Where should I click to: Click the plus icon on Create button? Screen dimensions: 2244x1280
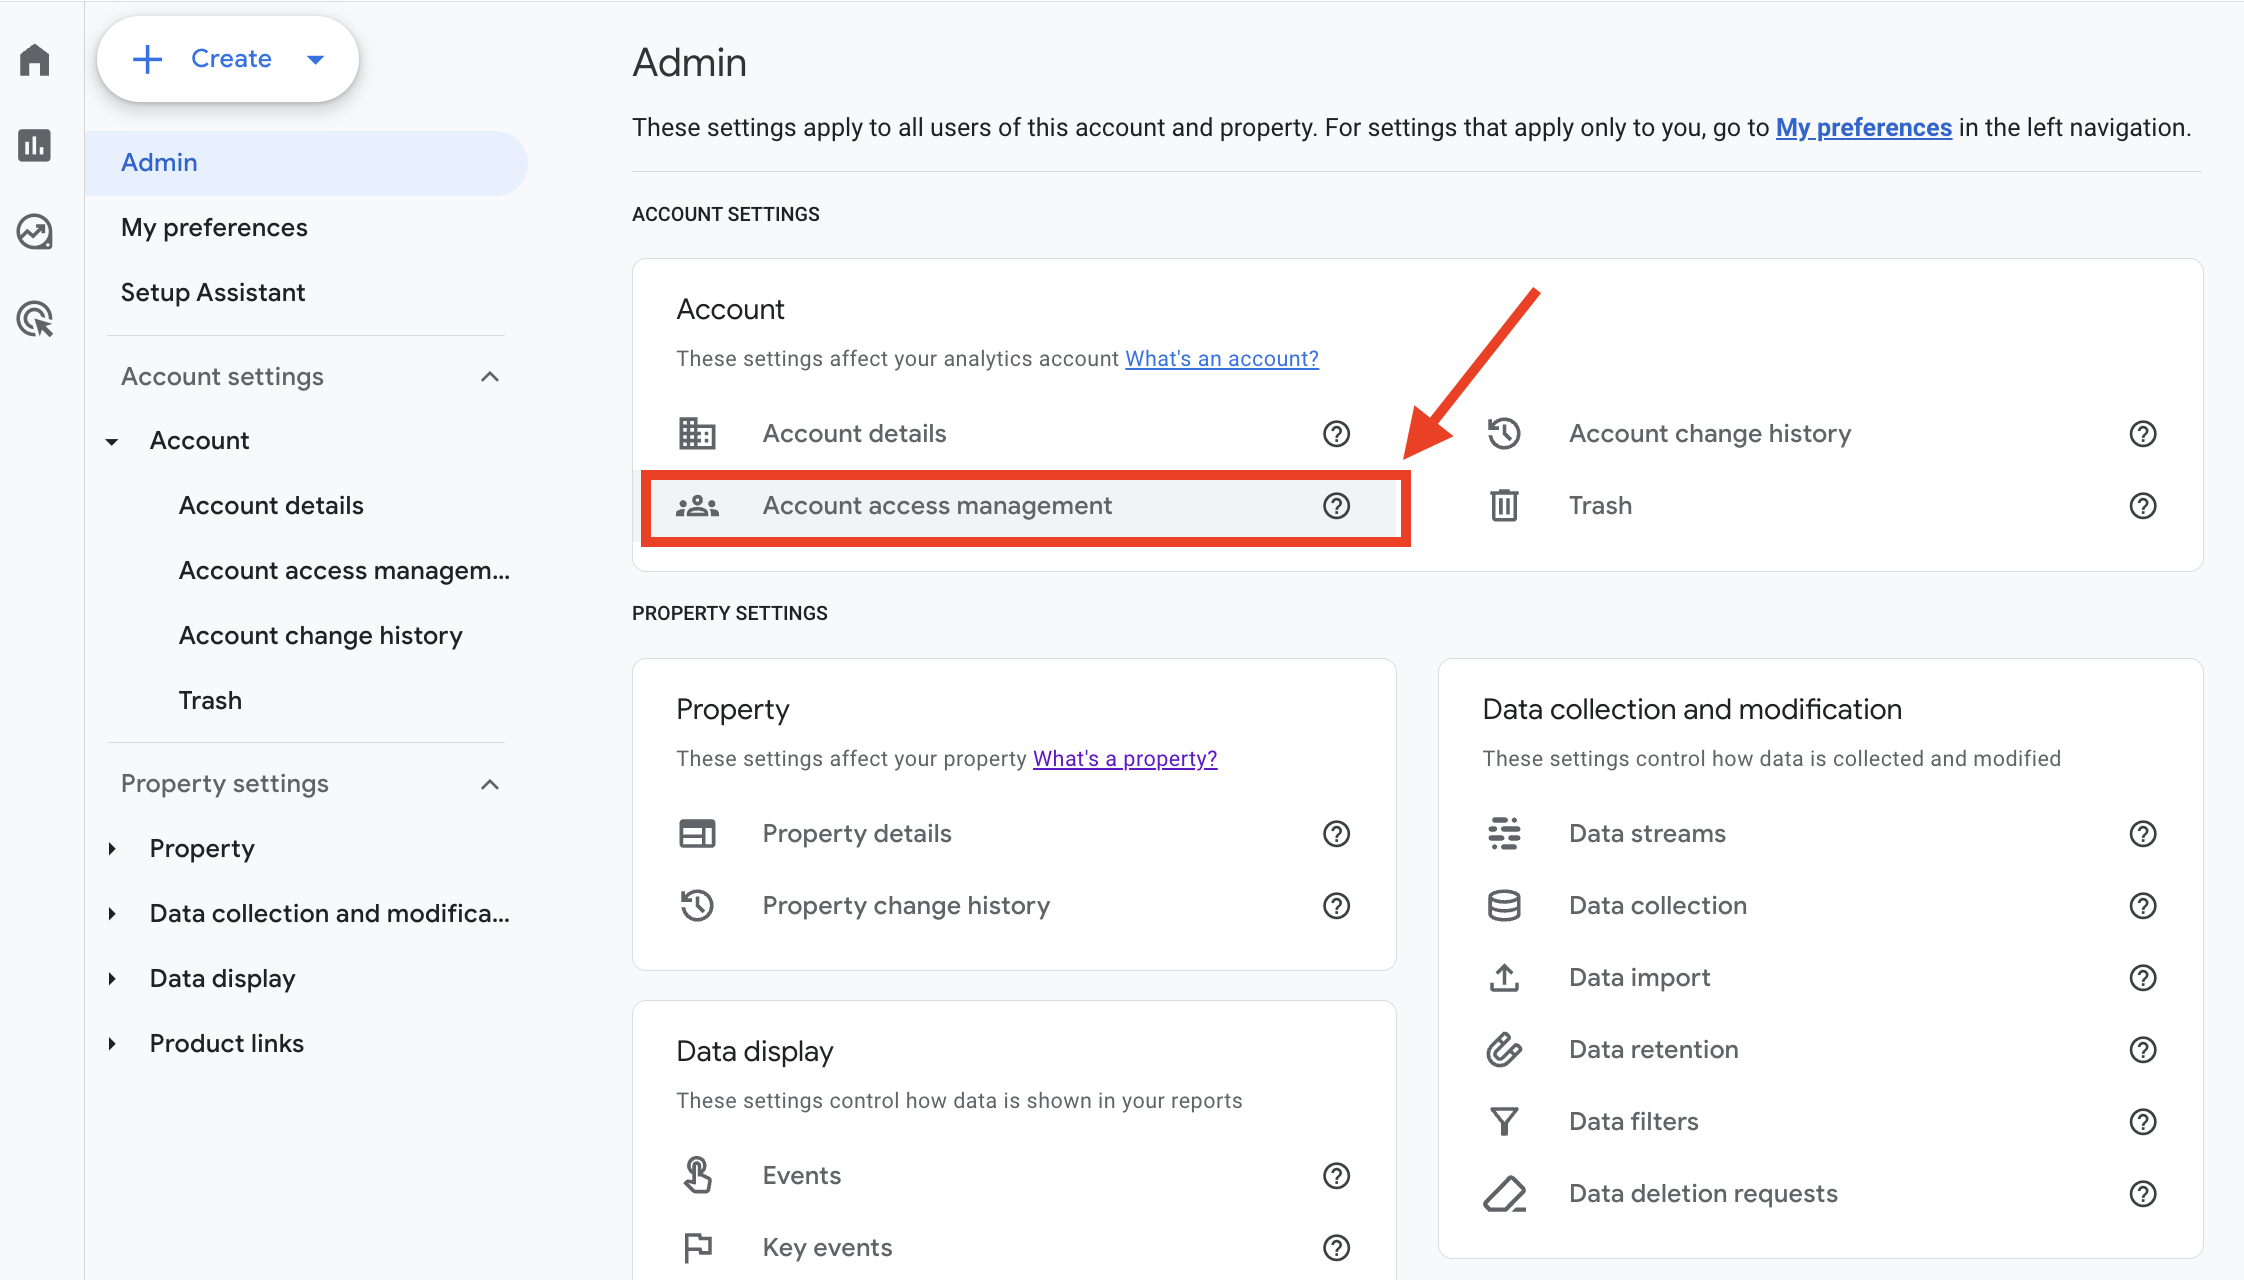click(x=148, y=59)
